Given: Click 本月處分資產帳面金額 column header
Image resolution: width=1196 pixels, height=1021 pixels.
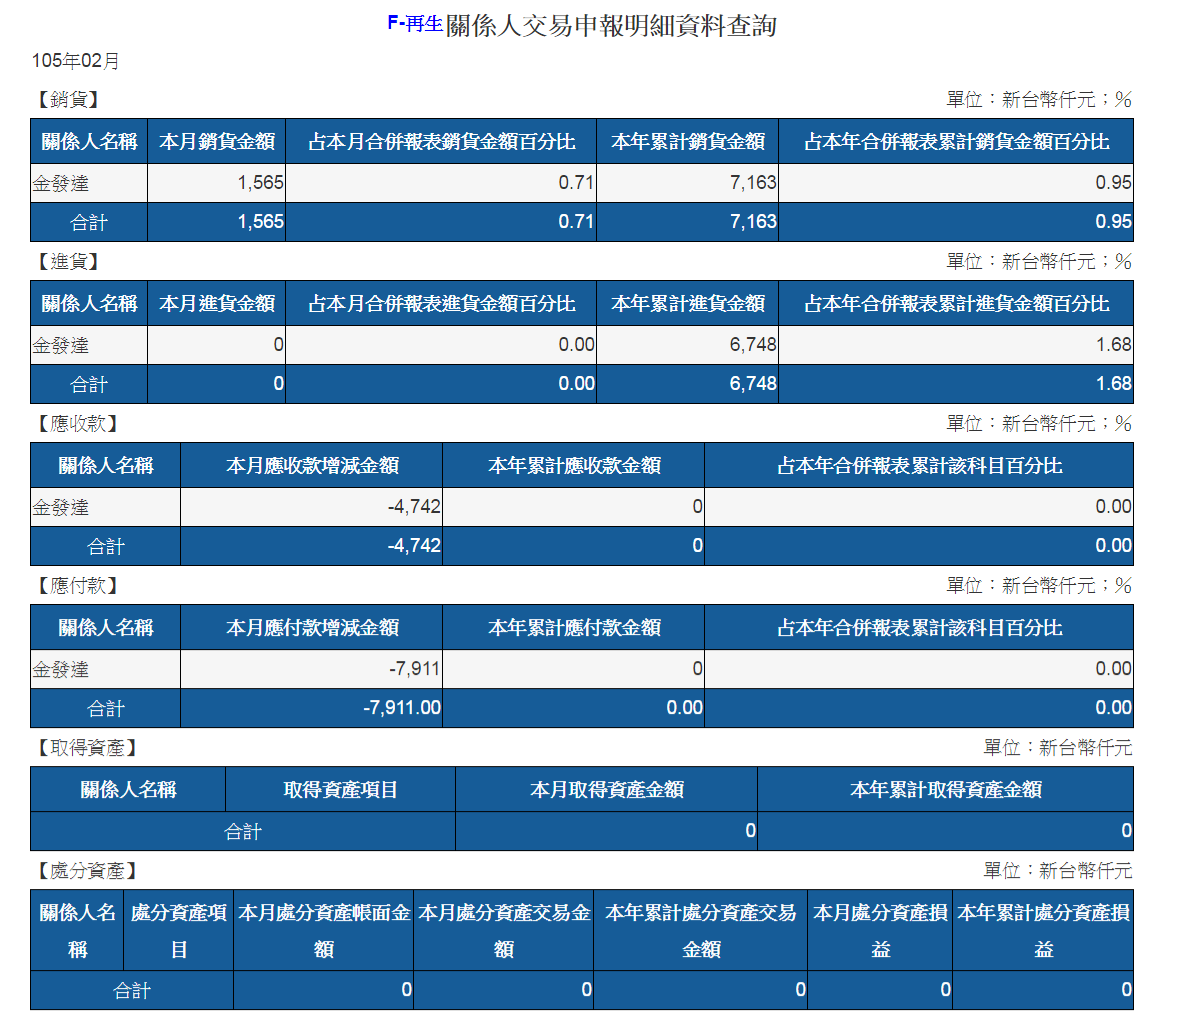Looking at the screenshot, I should [x=323, y=931].
